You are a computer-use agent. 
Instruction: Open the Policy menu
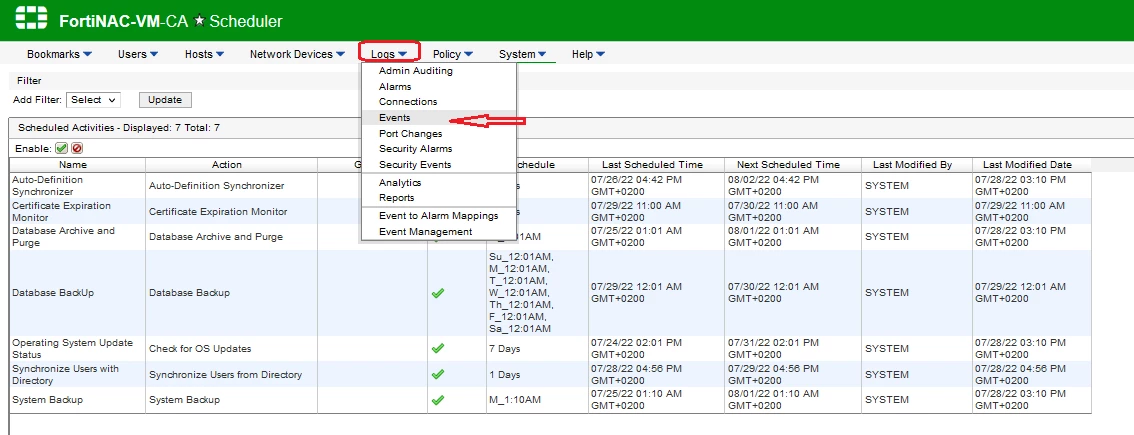(453, 54)
